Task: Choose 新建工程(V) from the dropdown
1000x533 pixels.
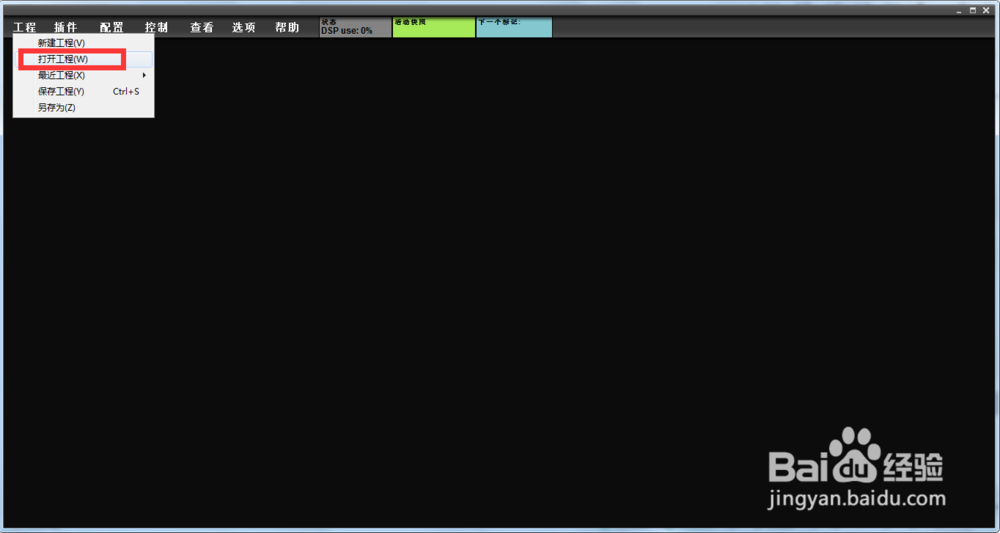Action: tap(84, 43)
